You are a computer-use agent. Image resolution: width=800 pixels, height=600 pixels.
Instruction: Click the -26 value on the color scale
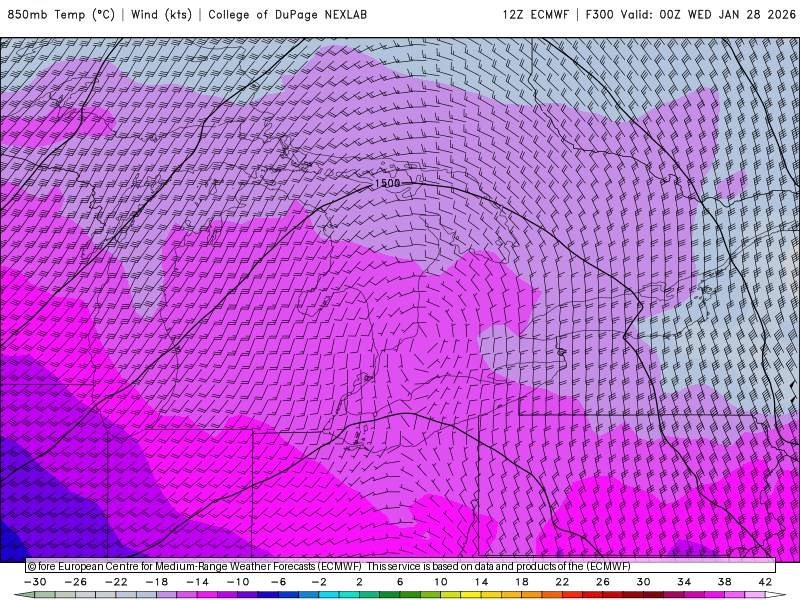(76, 582)
